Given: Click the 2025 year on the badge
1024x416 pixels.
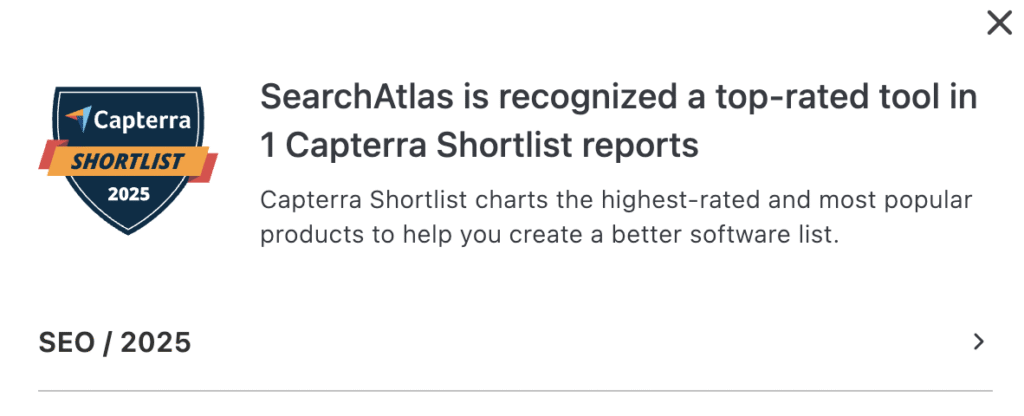Looking at the screenshot, I should point(129,194).
